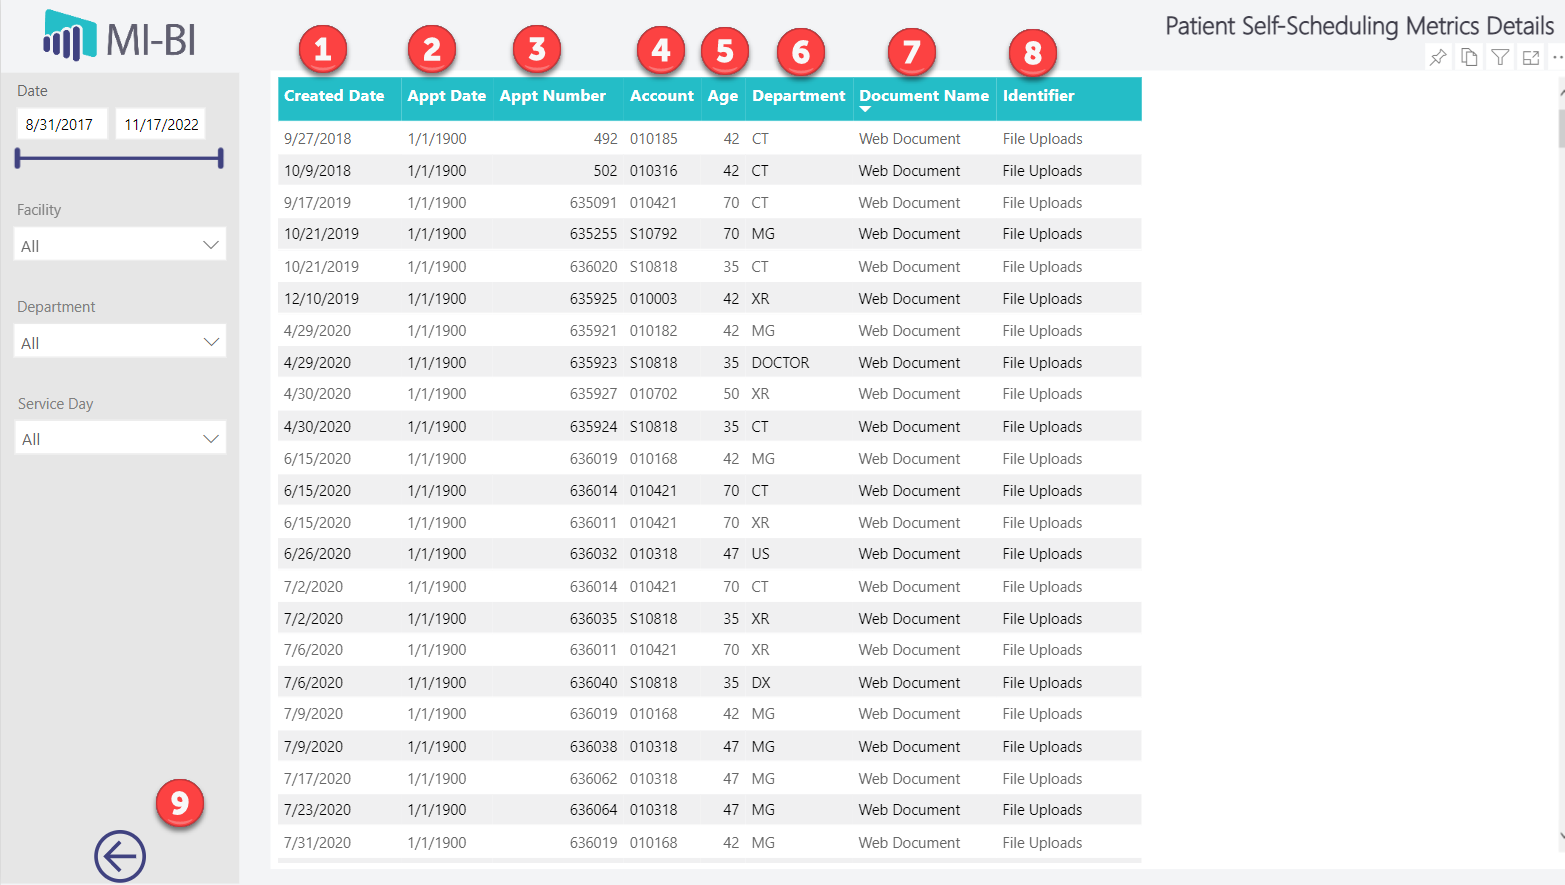Click the Identifier column header
This screenshot has width=1565, height=885.
1038,96
